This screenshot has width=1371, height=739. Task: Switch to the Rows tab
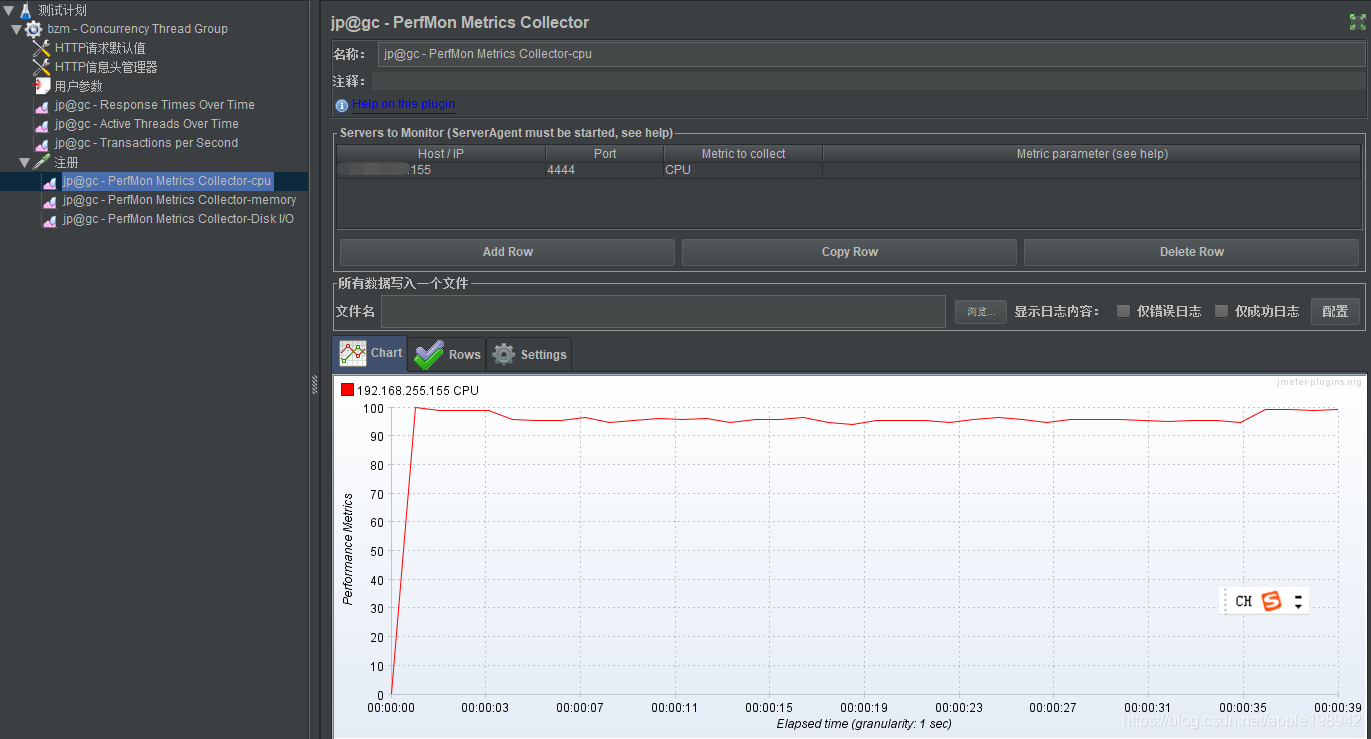[447, 354]
